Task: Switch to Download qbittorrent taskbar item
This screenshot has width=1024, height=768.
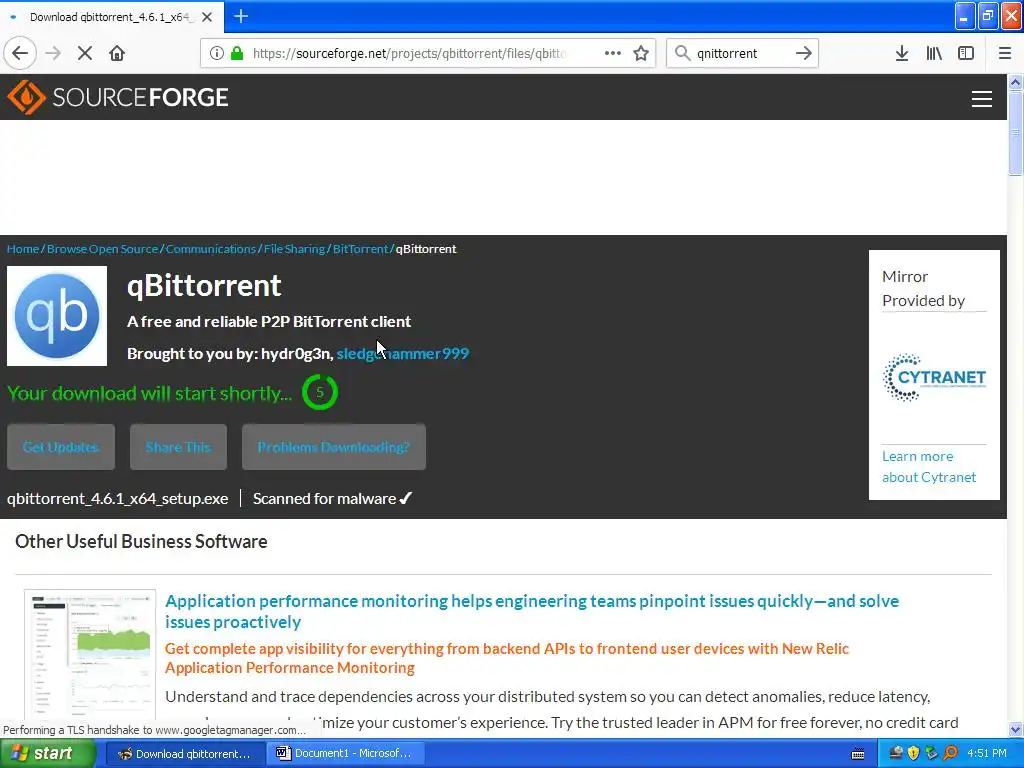Action: pyautogui.click(x=184, y=754)
